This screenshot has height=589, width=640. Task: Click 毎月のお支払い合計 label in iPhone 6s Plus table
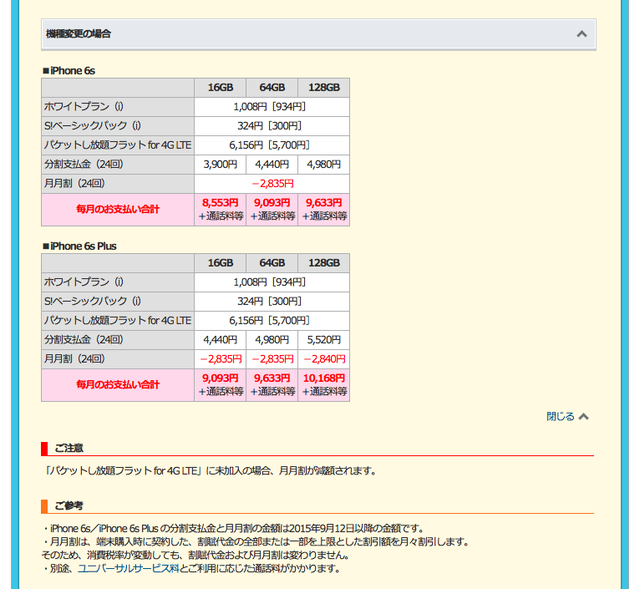118,385
